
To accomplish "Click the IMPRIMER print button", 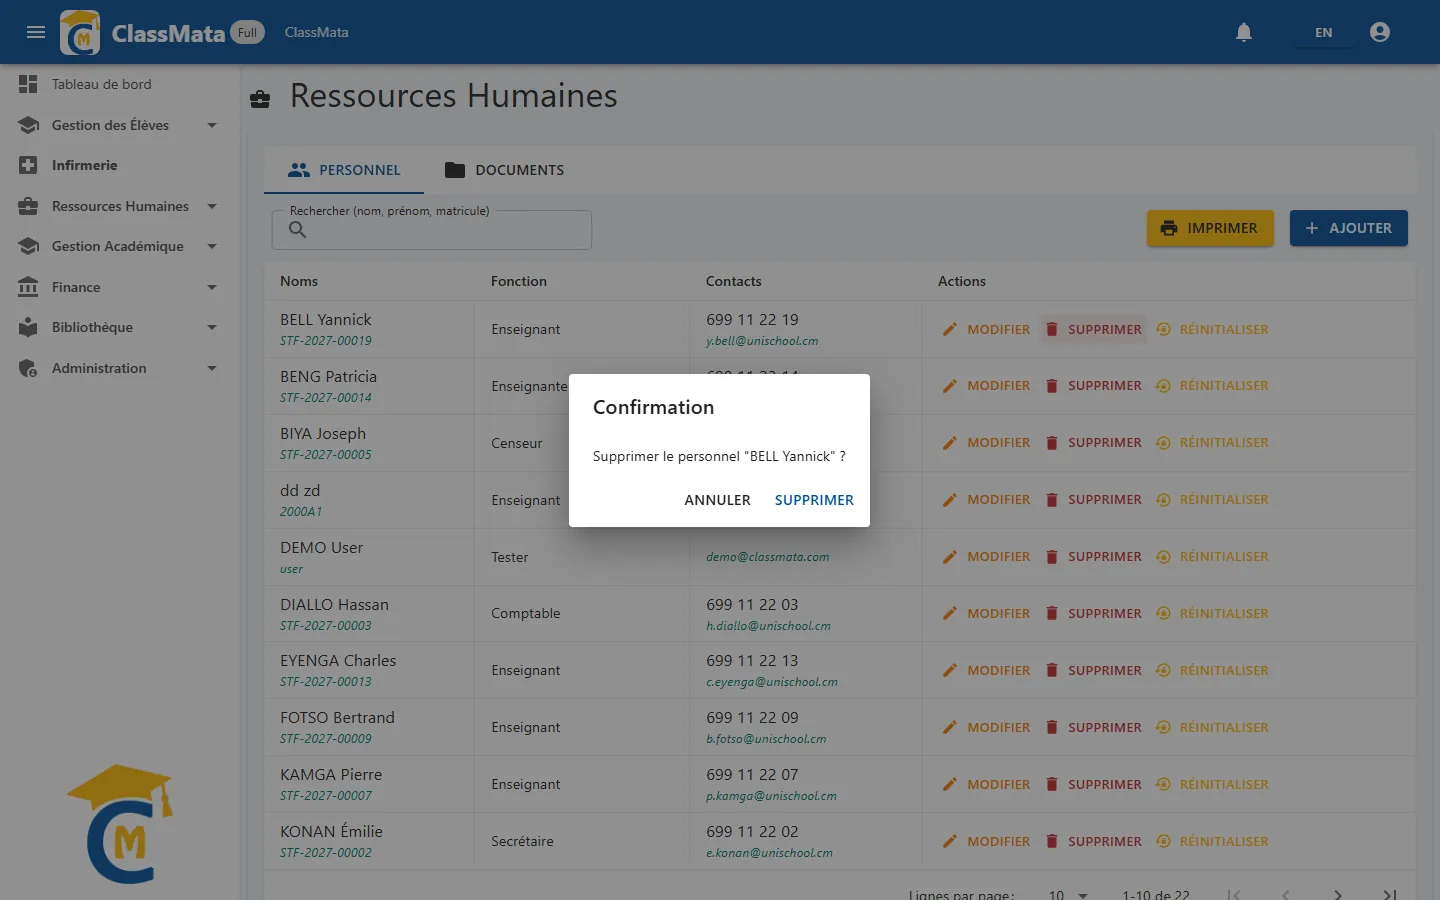I will click(1210, 228).
